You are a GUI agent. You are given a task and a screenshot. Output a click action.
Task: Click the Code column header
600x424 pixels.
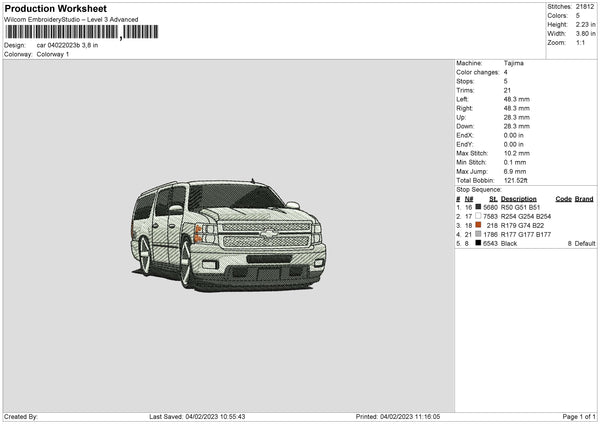click(x=563, y=198)
